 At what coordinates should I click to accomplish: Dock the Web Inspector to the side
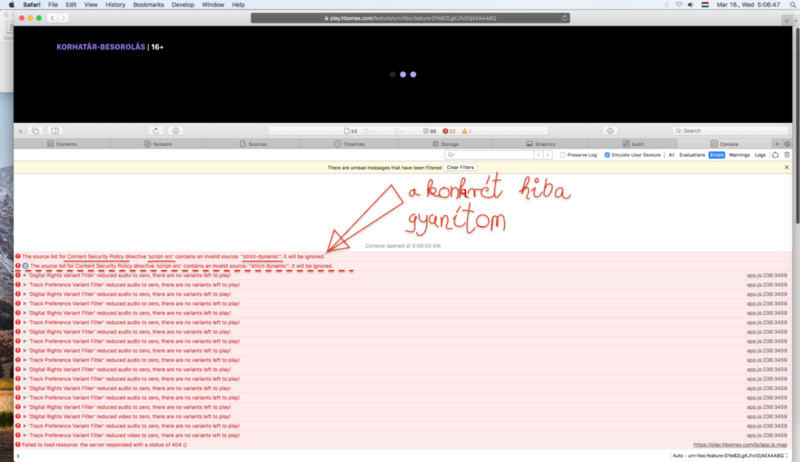coord(55,131)
